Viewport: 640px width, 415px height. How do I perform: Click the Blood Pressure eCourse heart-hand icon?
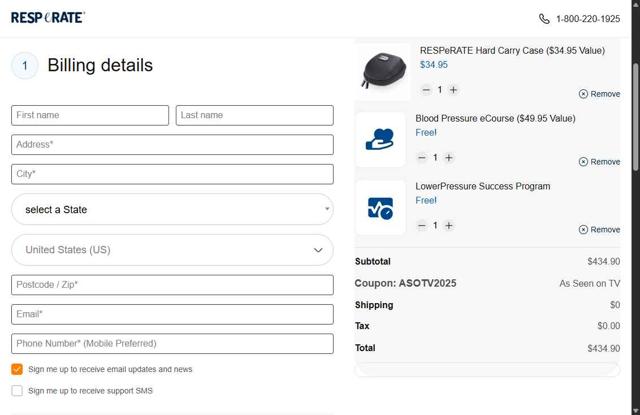tap(380, 140)
